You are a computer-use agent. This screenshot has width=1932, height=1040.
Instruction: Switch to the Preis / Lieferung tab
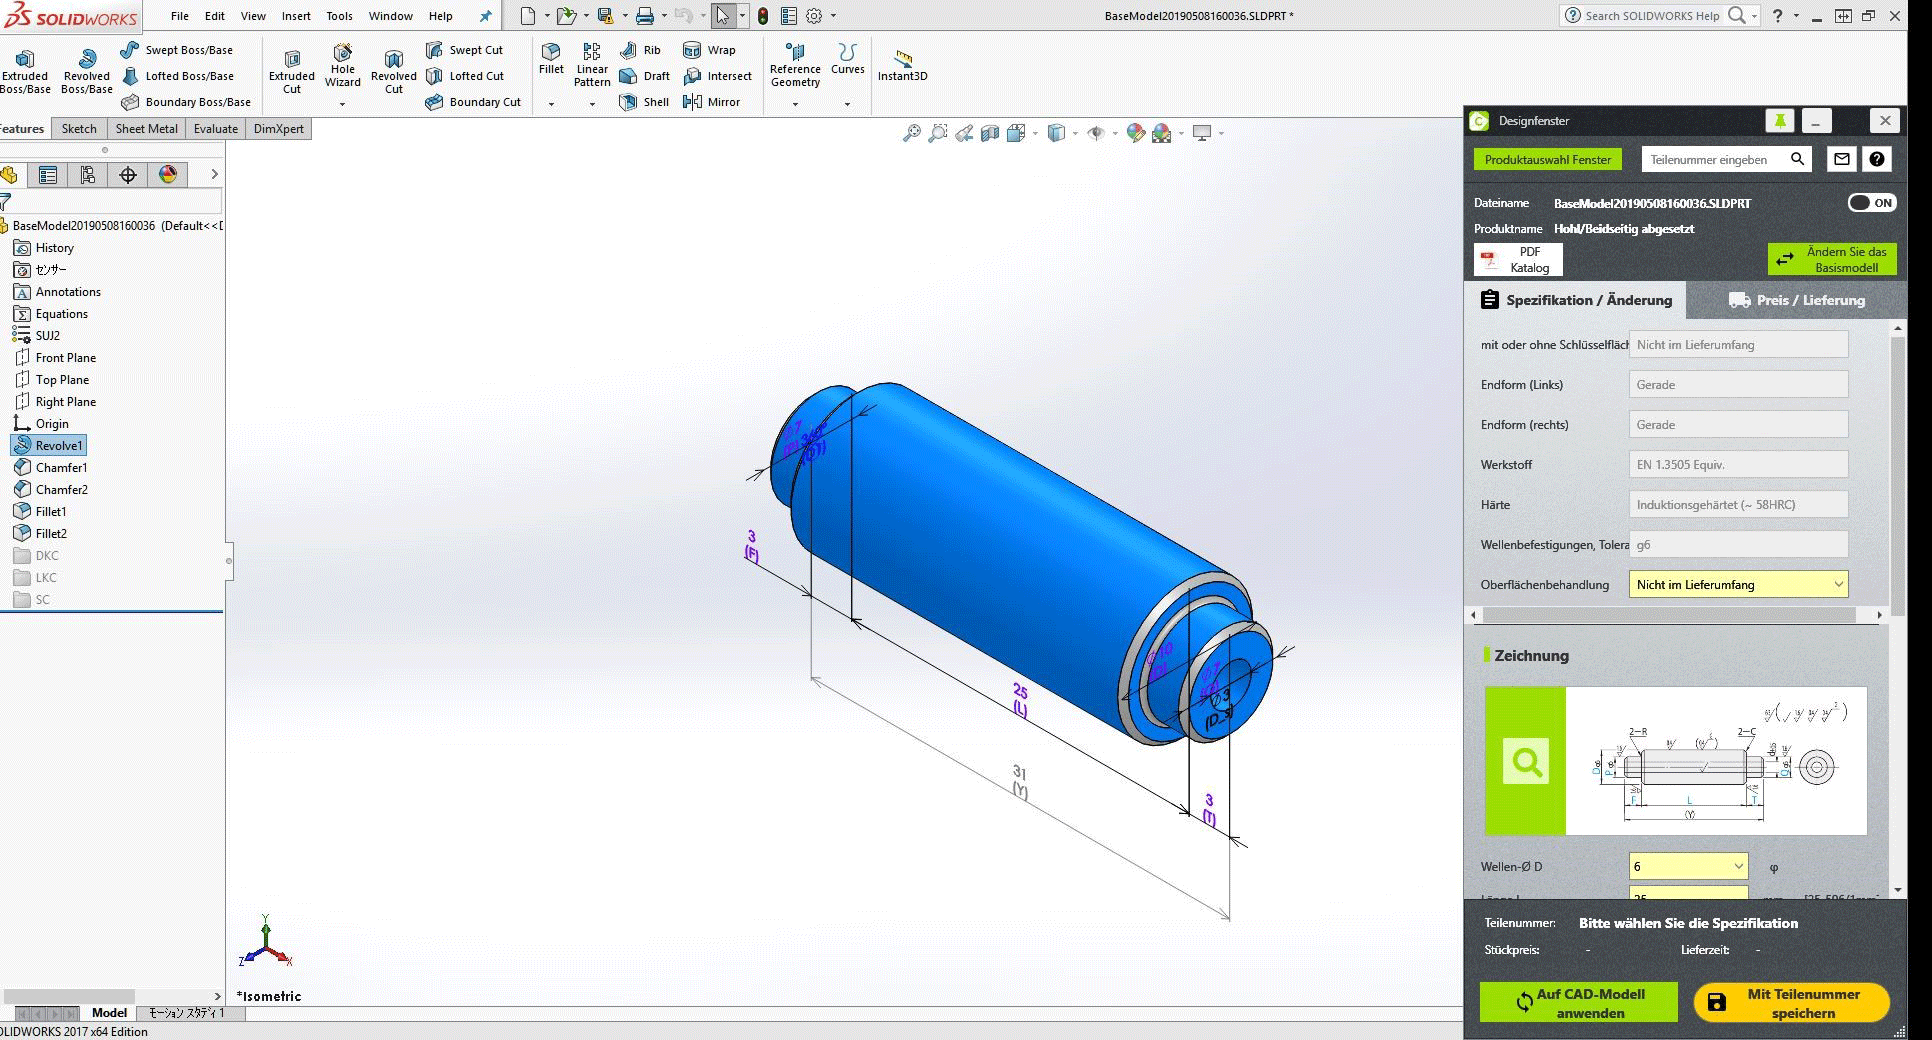pyautogui.click(x=1796, y=300)
